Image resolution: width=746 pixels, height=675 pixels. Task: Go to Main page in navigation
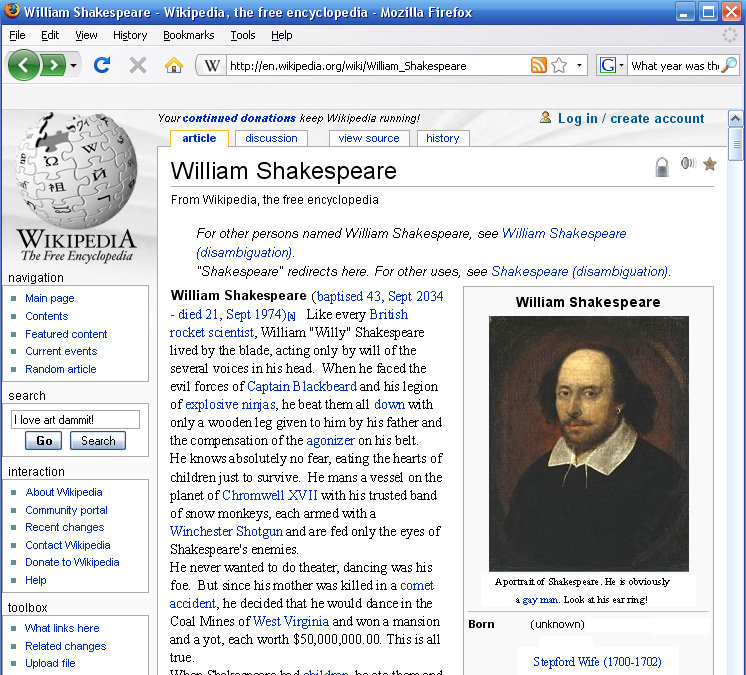(49, 298)
